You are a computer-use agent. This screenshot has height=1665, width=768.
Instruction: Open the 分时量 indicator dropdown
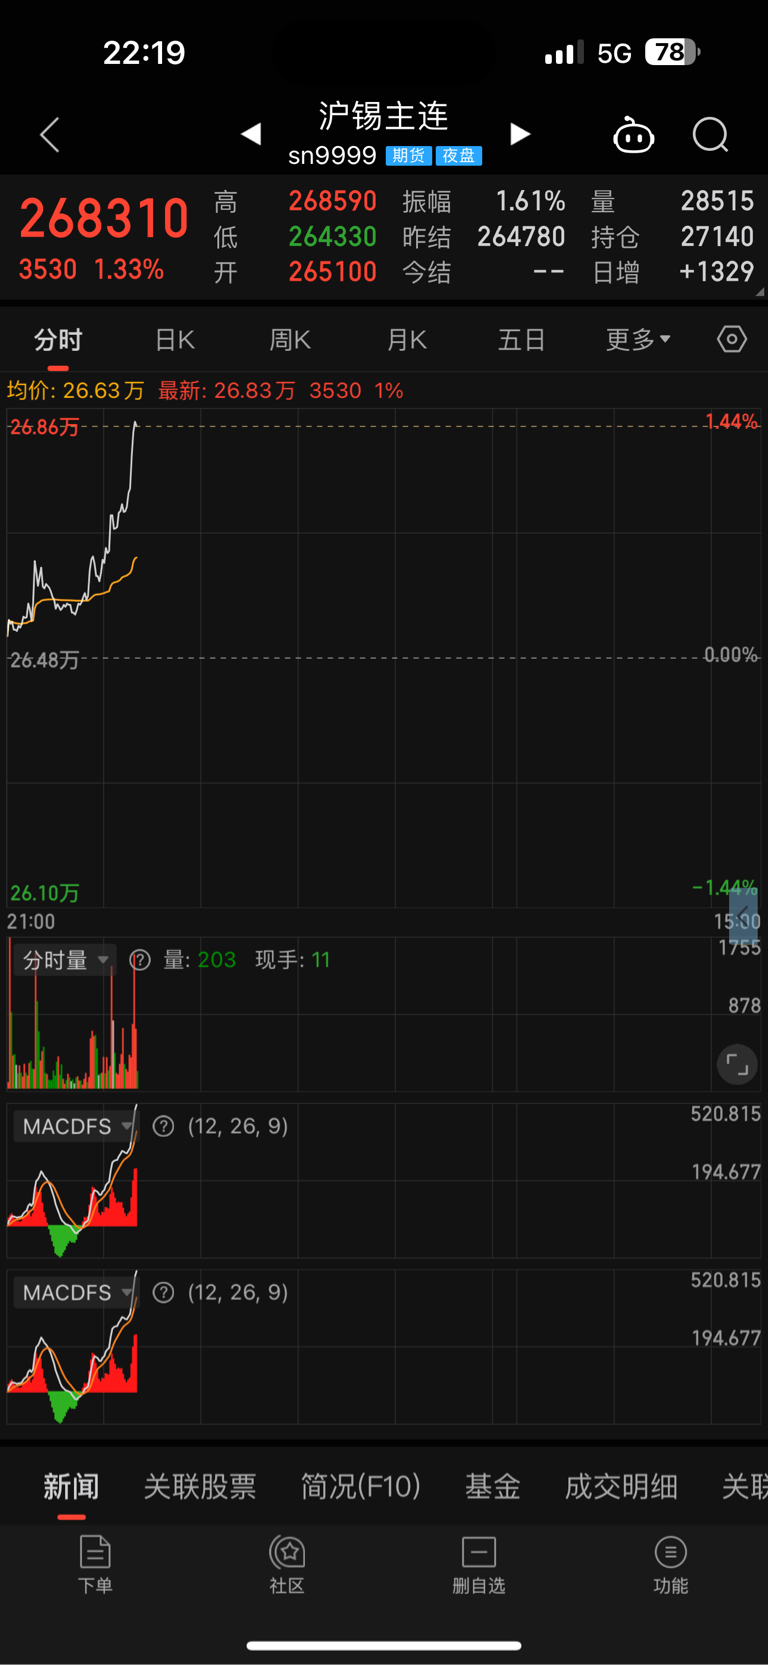(x=65, y=960)
